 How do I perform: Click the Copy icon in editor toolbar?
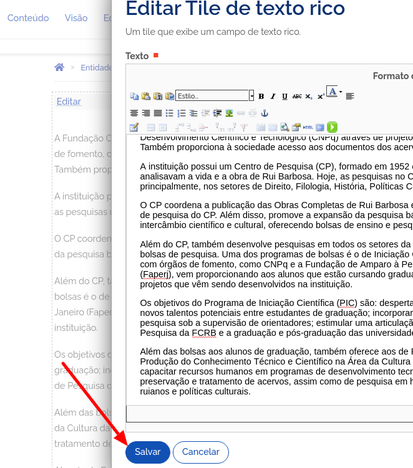(134, 96)
